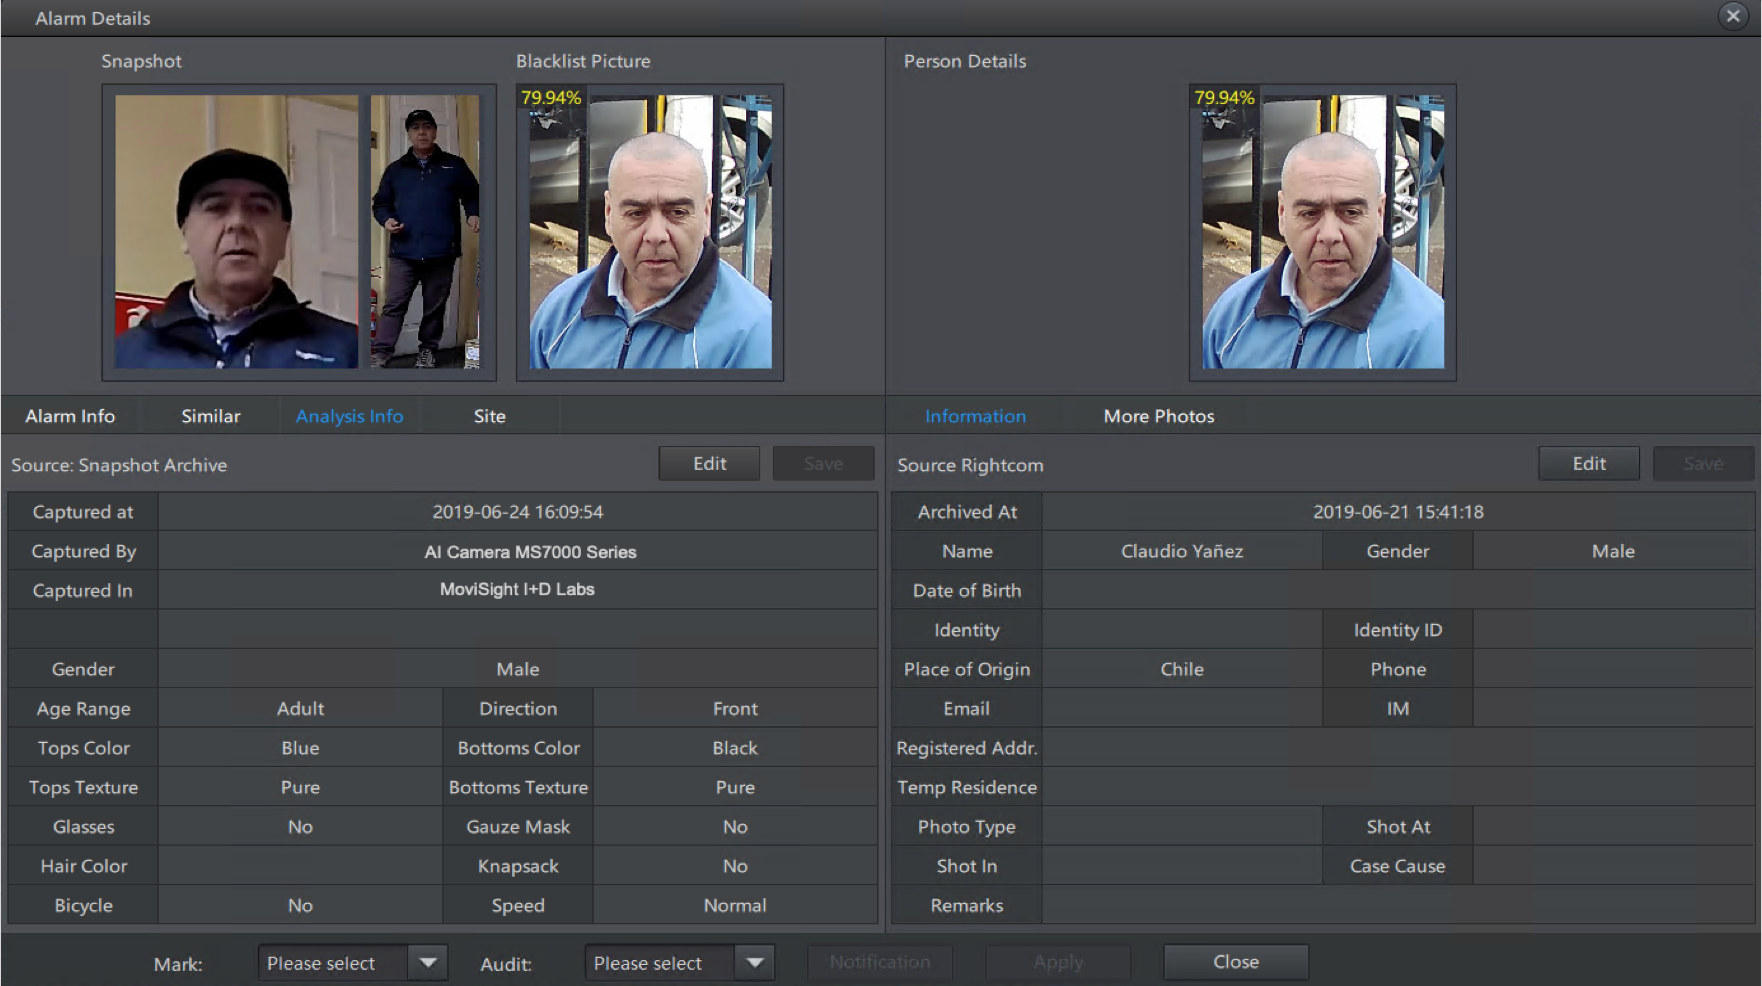Viewport: 1762px width, 986px height.
Task: Close the Alarm Details dialog with X icon
Action: coord(1733,16)
